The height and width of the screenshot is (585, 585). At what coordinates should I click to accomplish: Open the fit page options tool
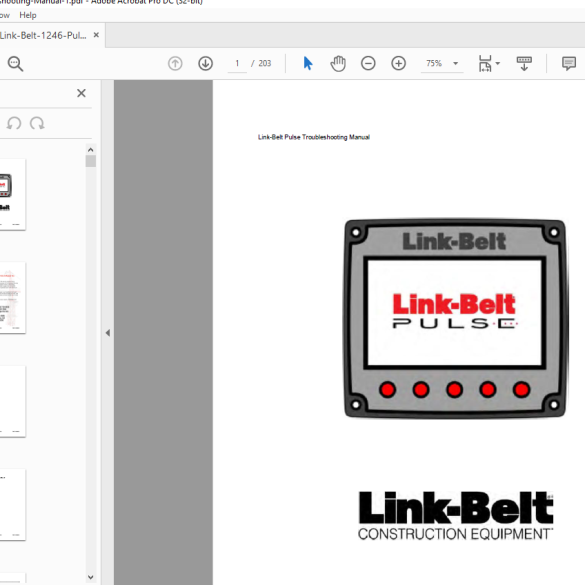click(x=485, y=63)
